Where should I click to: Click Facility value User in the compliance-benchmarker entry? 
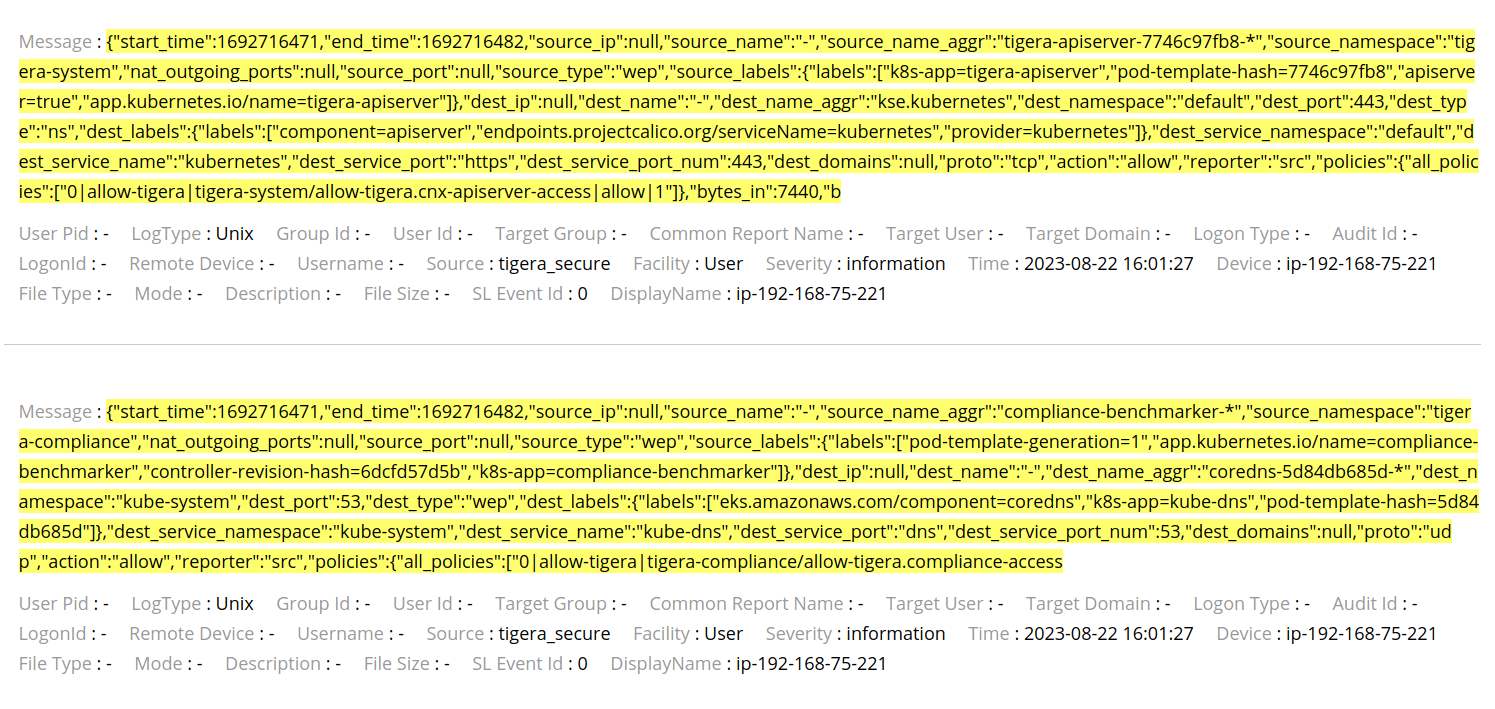click(724, 634)
